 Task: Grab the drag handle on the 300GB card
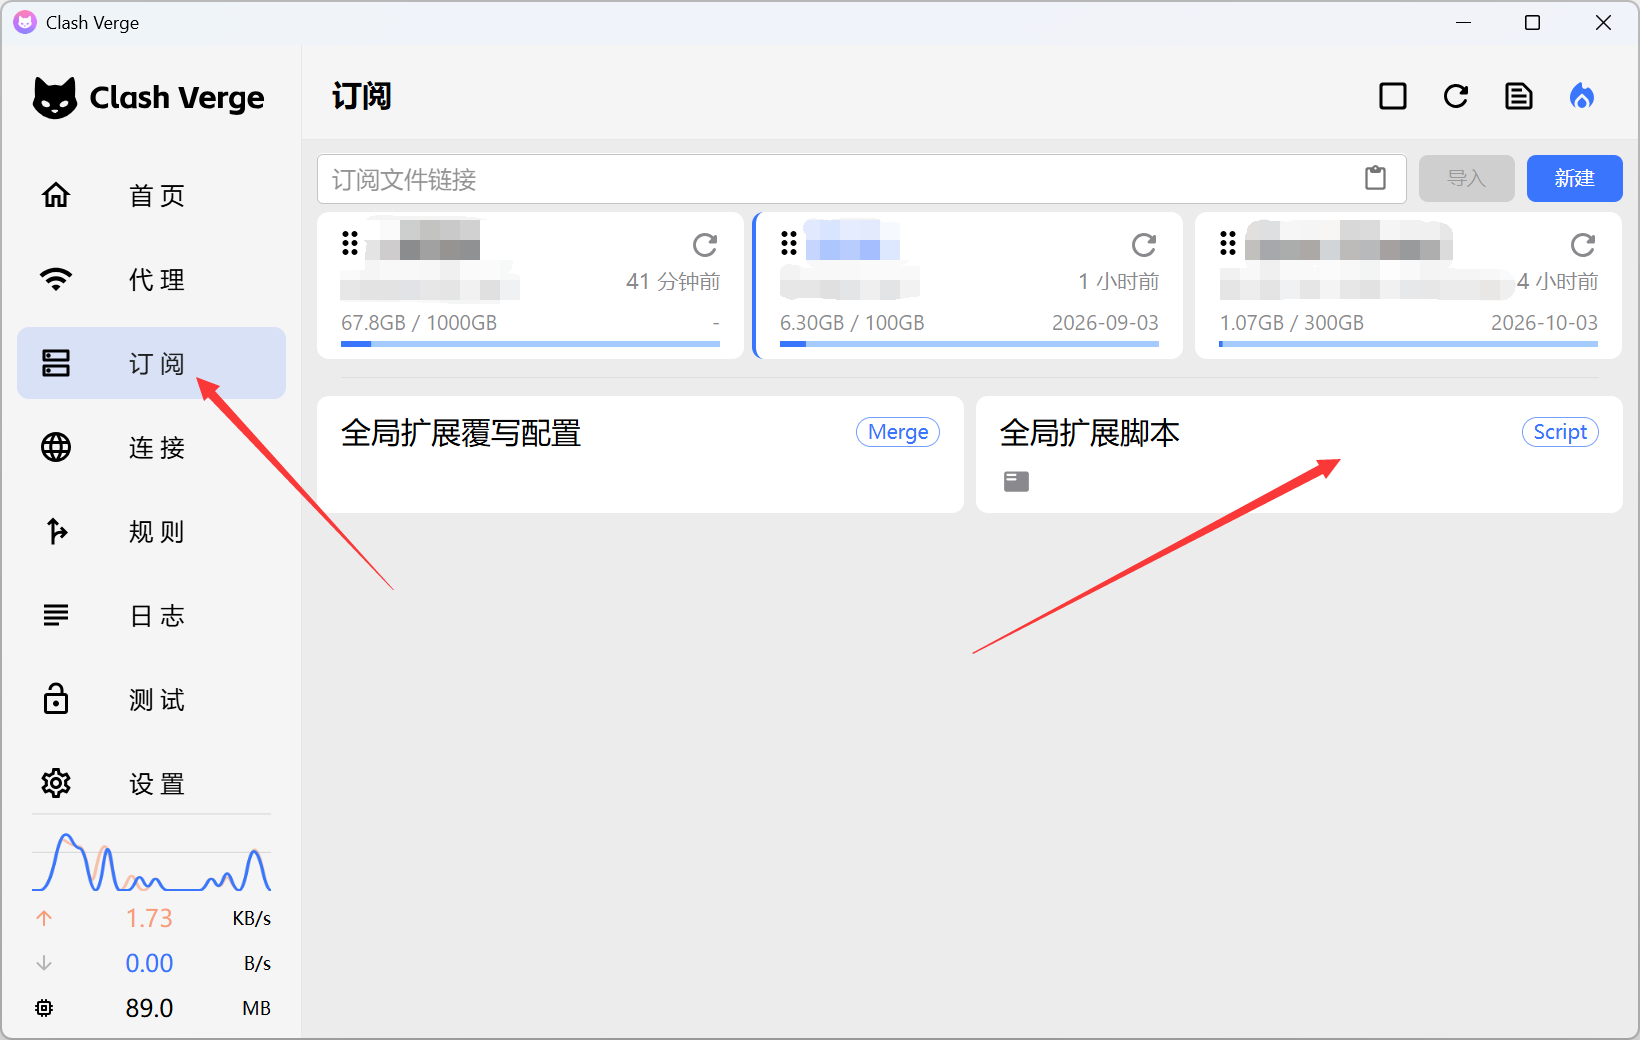pos(1228,243)
